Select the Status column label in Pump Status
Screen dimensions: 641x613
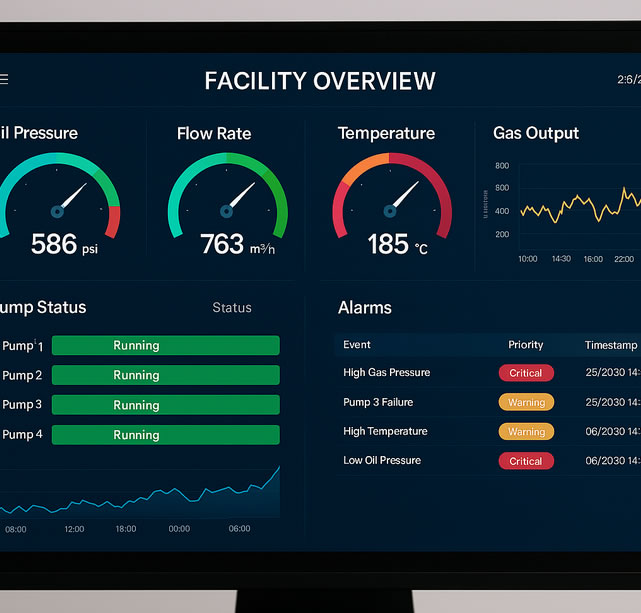232,308
